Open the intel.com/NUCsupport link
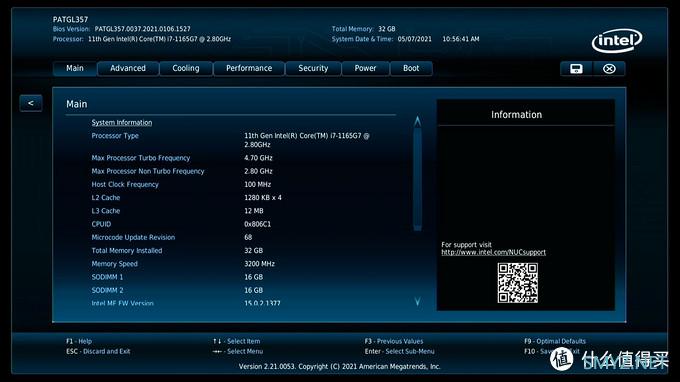The height and width of the screenshot is (382, 680). (494, 252)
